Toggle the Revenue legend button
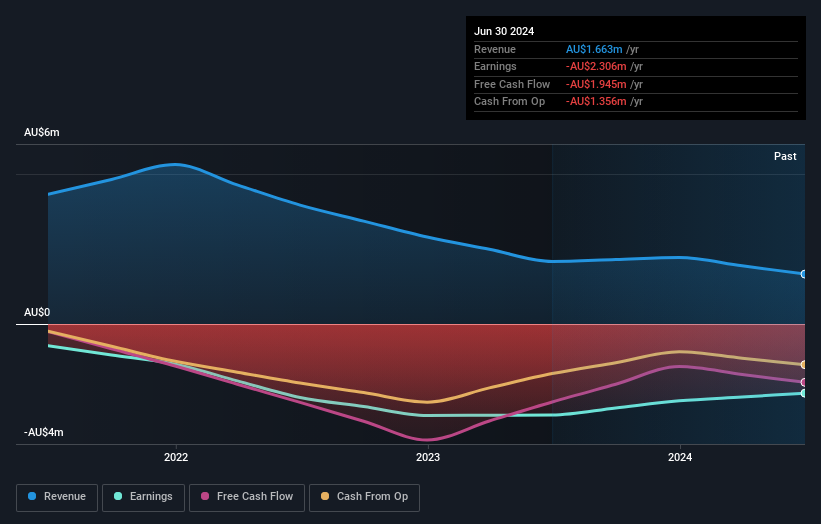Screen dimensions: 821x524 pos(57,497)
